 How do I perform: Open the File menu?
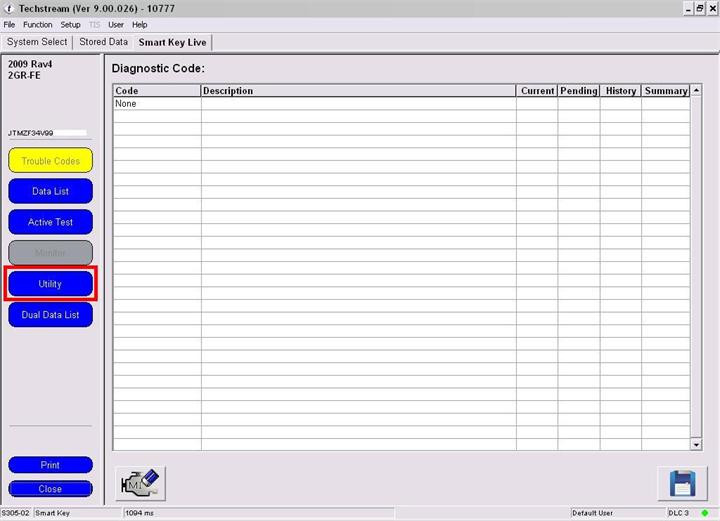coord(9,25)
